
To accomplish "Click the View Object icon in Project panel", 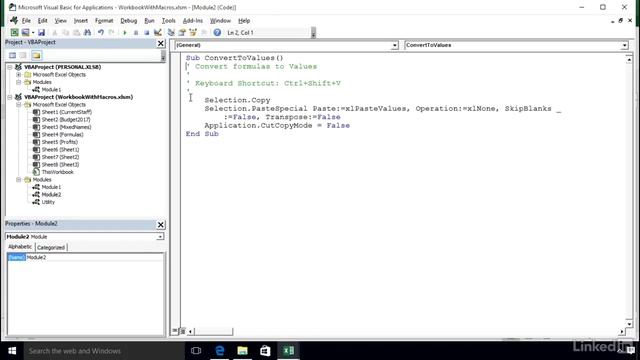I will [24, 55].
